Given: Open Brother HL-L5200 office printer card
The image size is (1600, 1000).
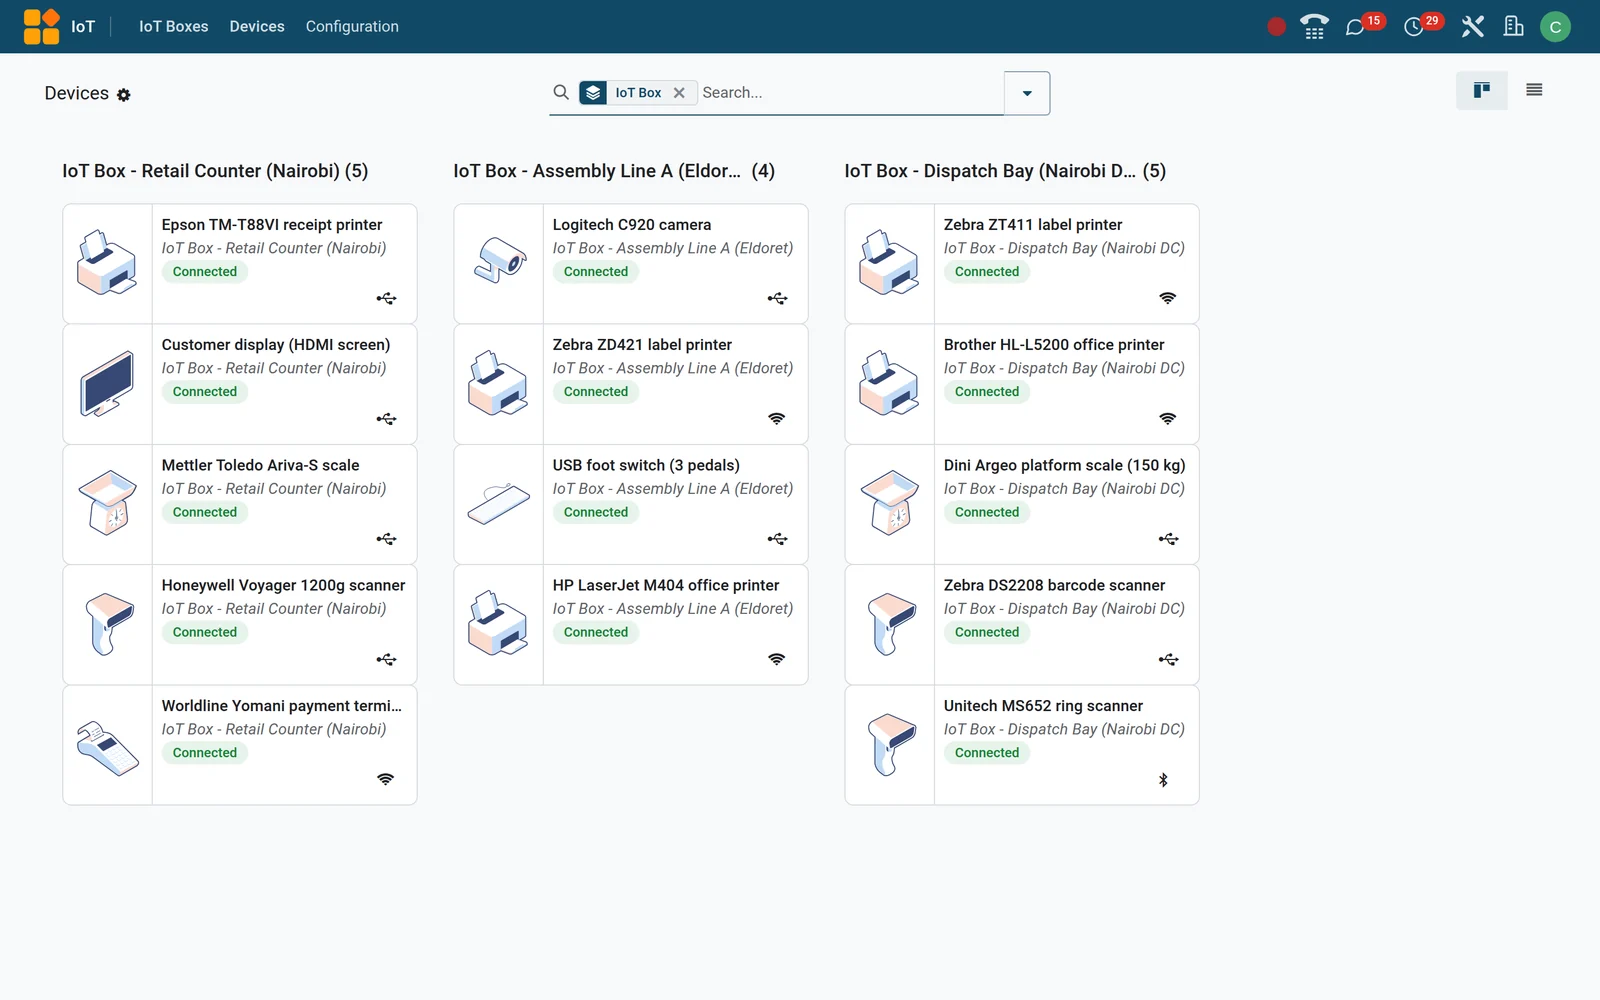Looking at the screenshot, I should pyautogui.click(x=1022, y=384).
